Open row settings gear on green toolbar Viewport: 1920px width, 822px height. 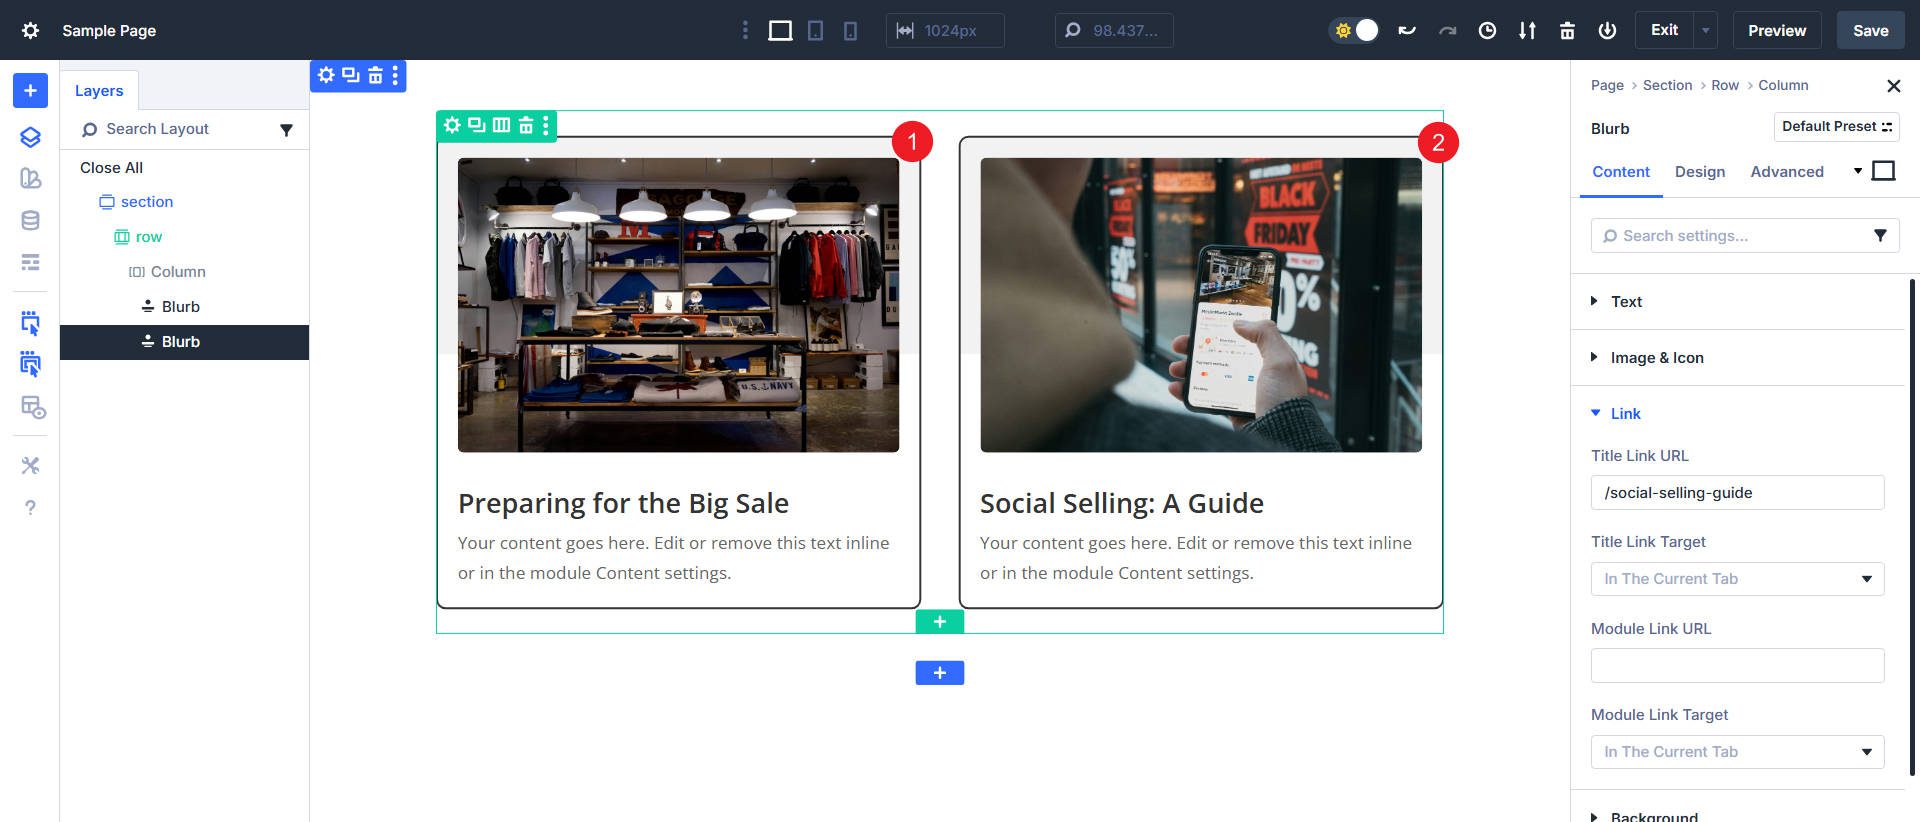452,125
